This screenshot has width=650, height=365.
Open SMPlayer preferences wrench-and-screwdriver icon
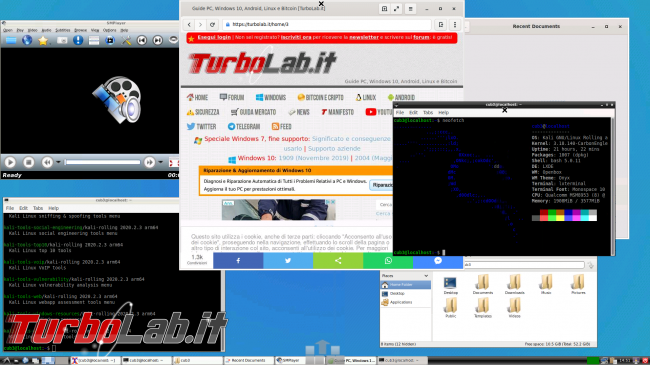[x=126, y=40]
